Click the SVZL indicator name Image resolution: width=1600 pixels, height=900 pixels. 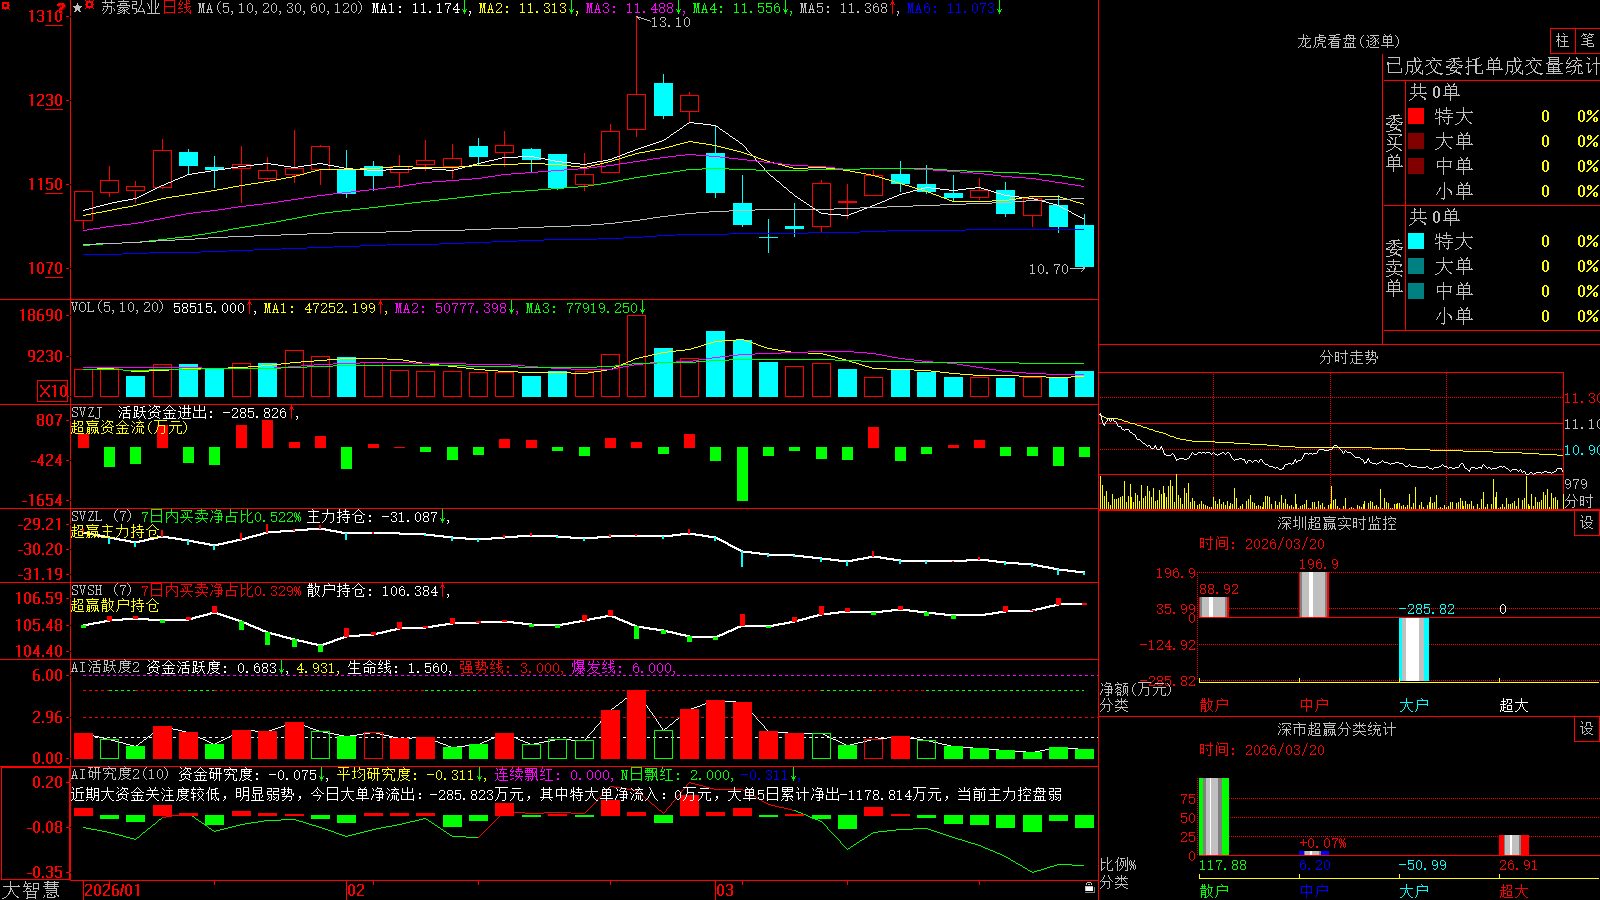[x=87, y=517]
